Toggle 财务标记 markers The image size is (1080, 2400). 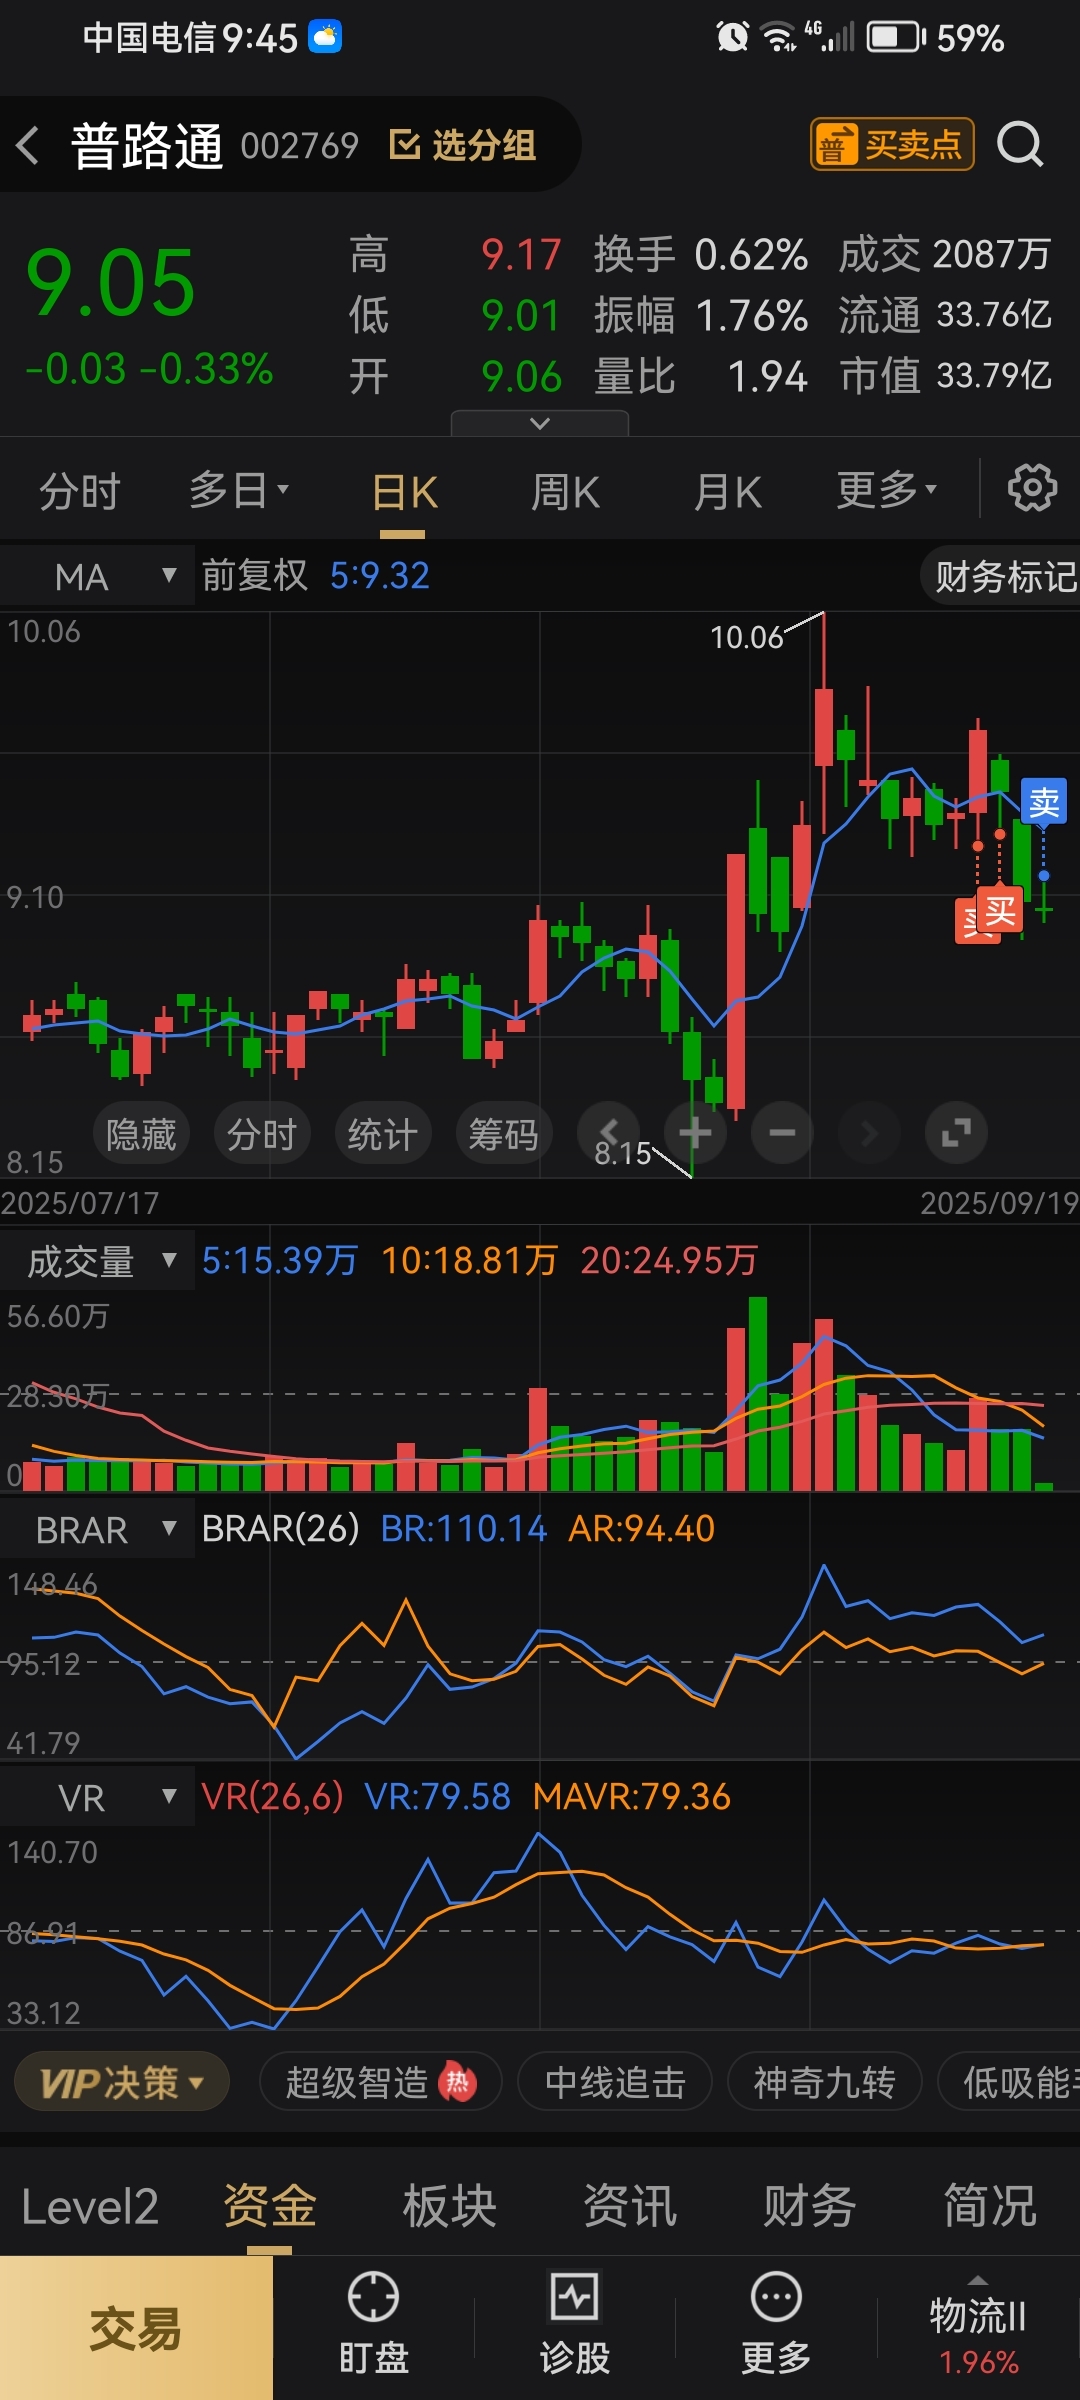(1002, 577)
